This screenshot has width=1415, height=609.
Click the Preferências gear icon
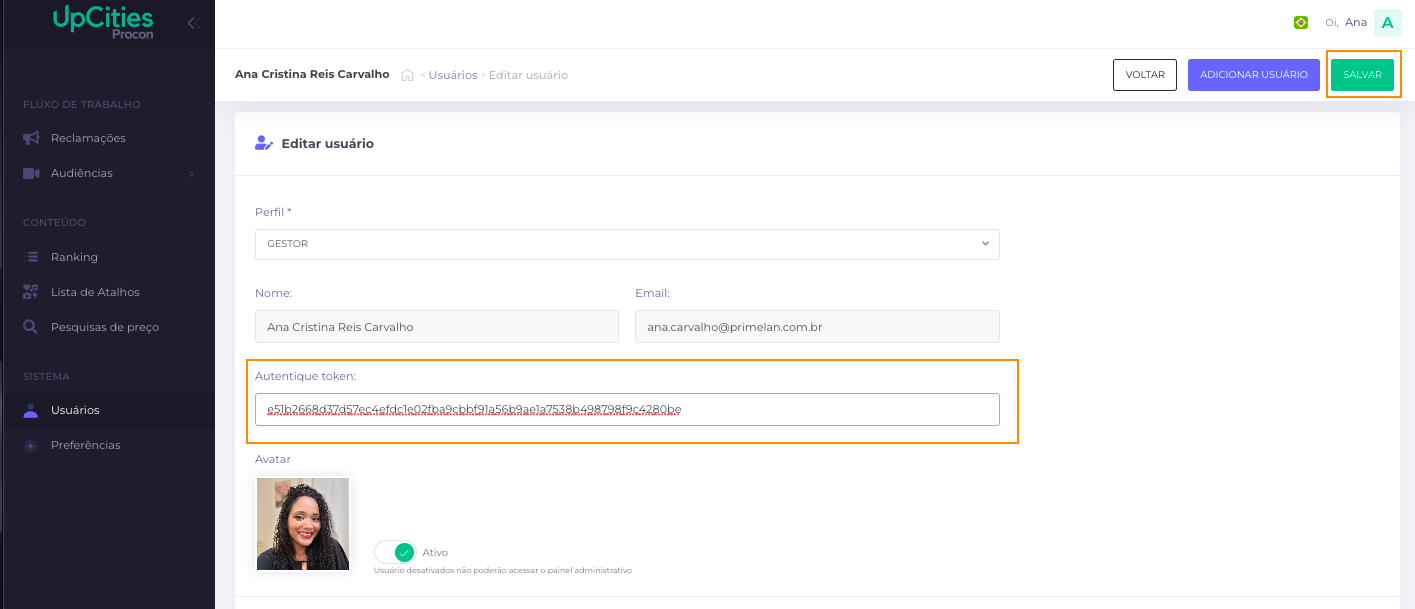[x=31, y=445]
